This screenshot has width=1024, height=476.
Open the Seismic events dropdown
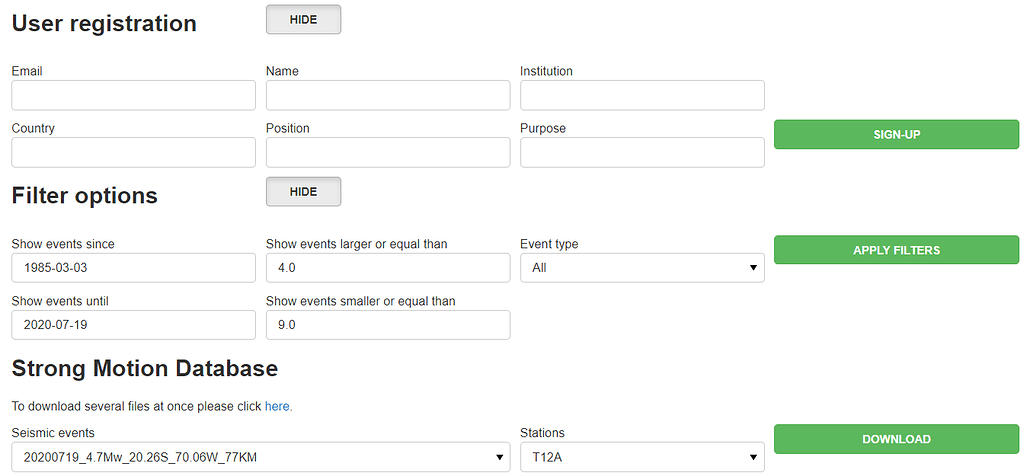pyautogui.click(x=261, y=457)
